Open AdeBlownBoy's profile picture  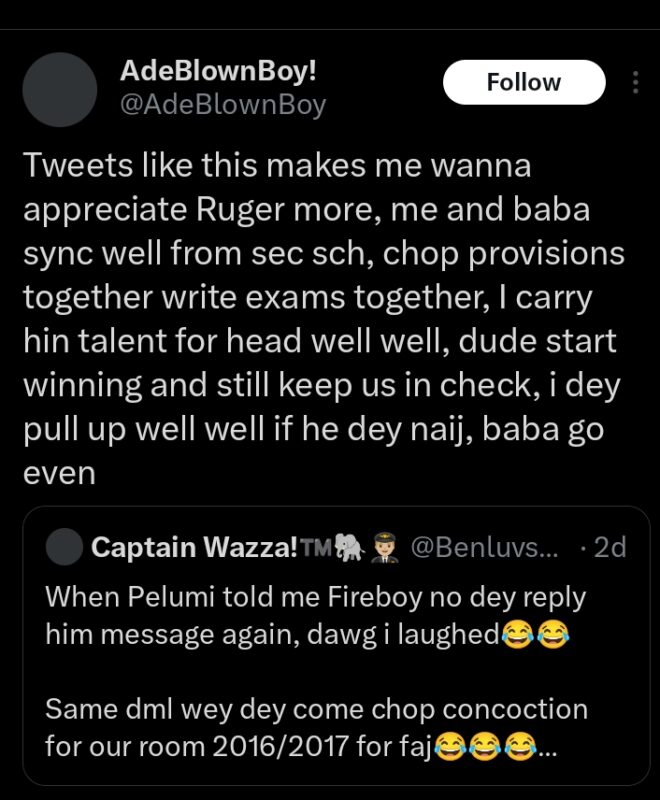point(59,90)
